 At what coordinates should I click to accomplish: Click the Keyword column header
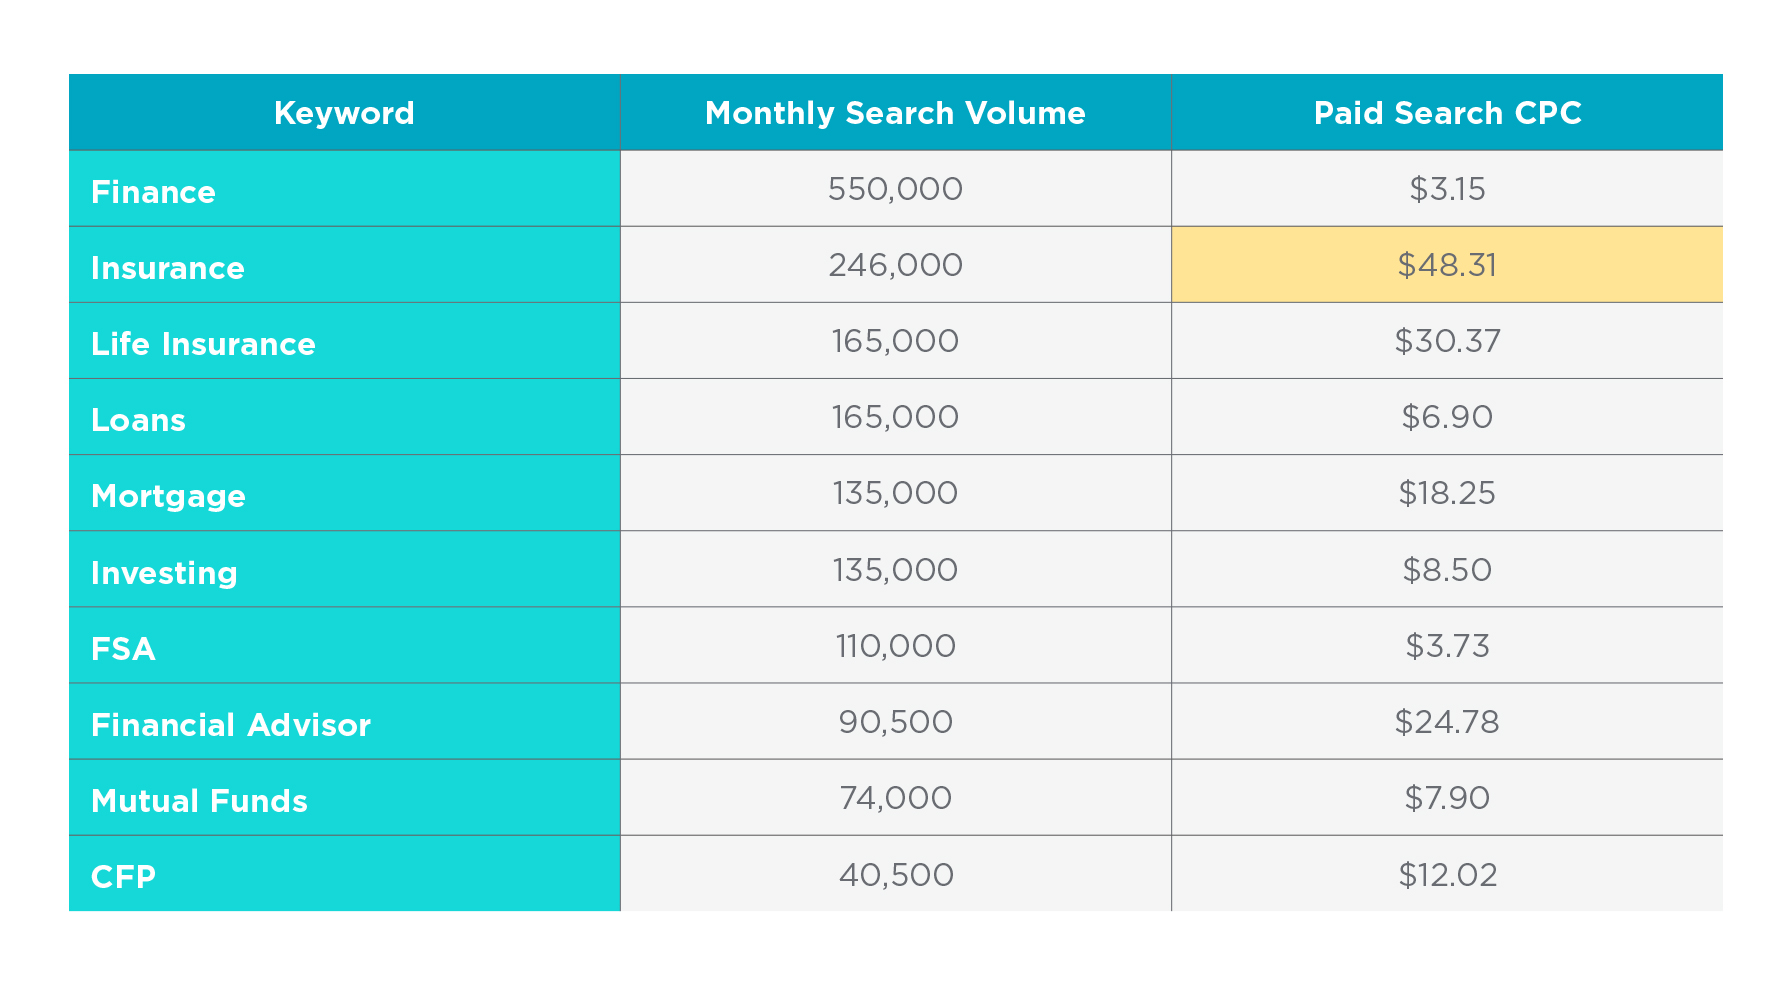(344, 112)
